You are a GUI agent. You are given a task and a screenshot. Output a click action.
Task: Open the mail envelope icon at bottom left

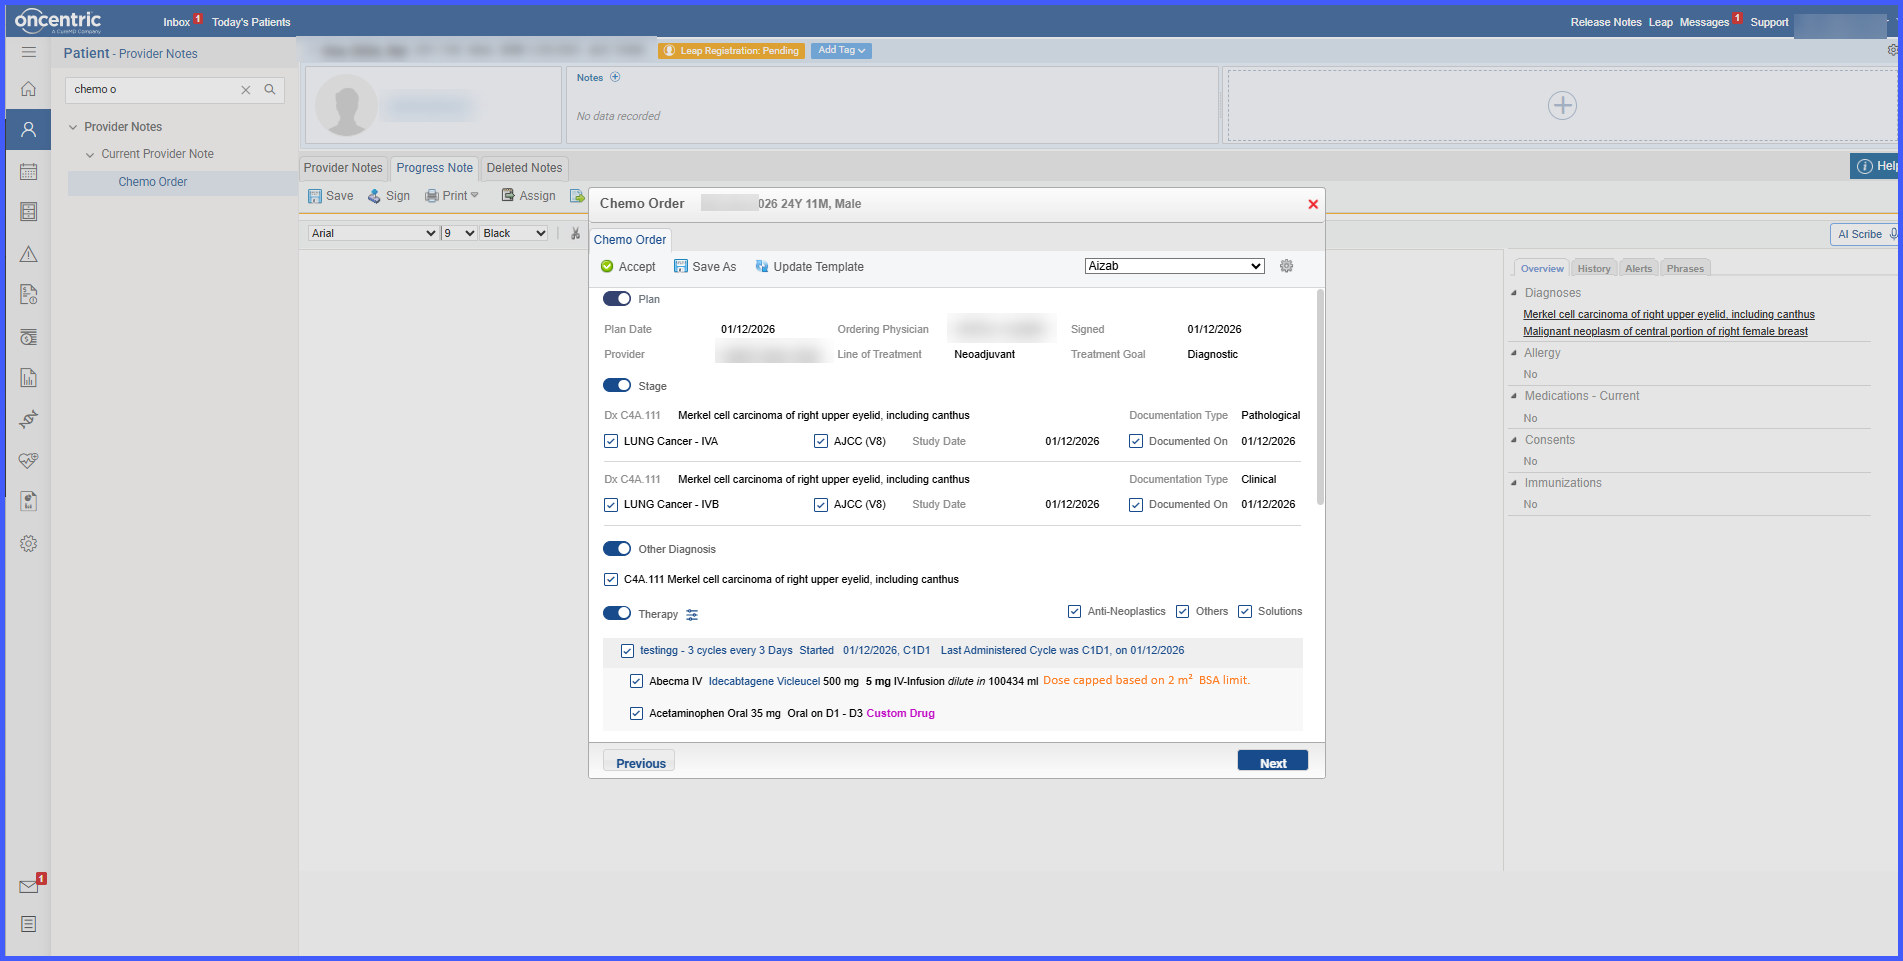tap(29, 886)
